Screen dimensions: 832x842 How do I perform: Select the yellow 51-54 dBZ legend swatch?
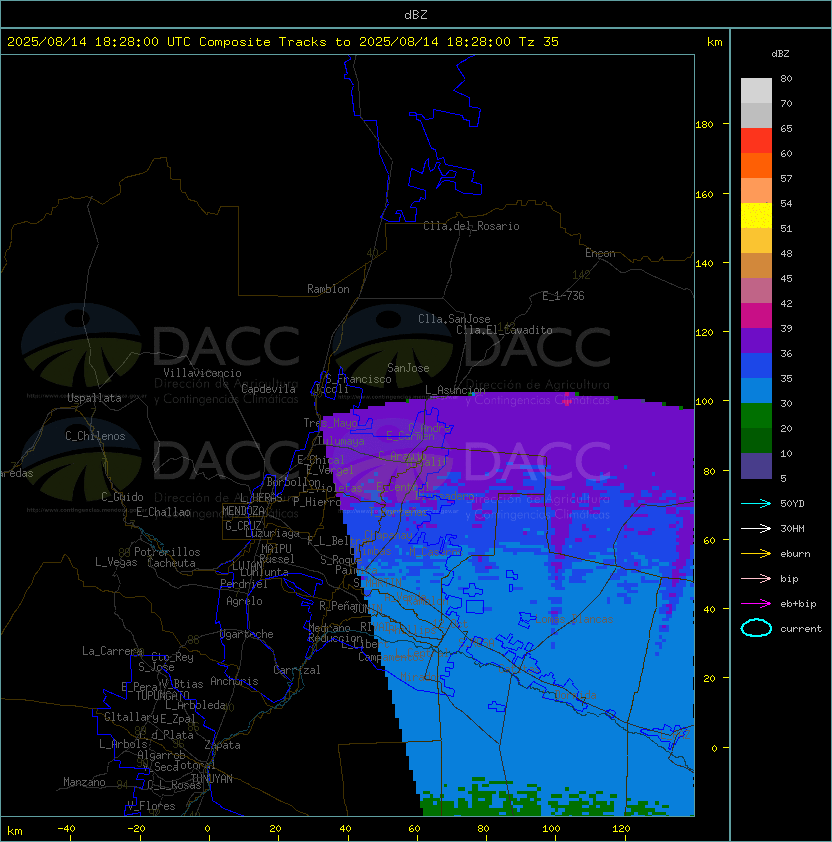[756, 215]
